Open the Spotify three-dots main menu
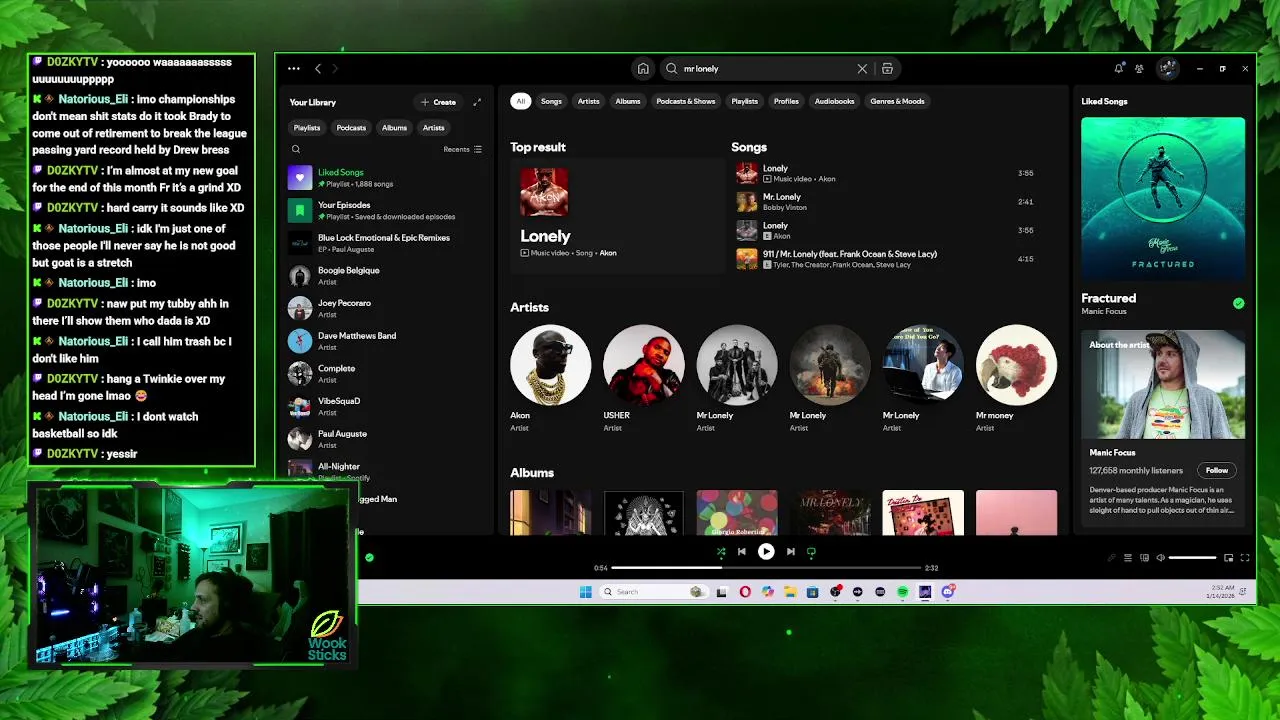This screenshot has height=720, width=1280. click(x=293, y=69)
